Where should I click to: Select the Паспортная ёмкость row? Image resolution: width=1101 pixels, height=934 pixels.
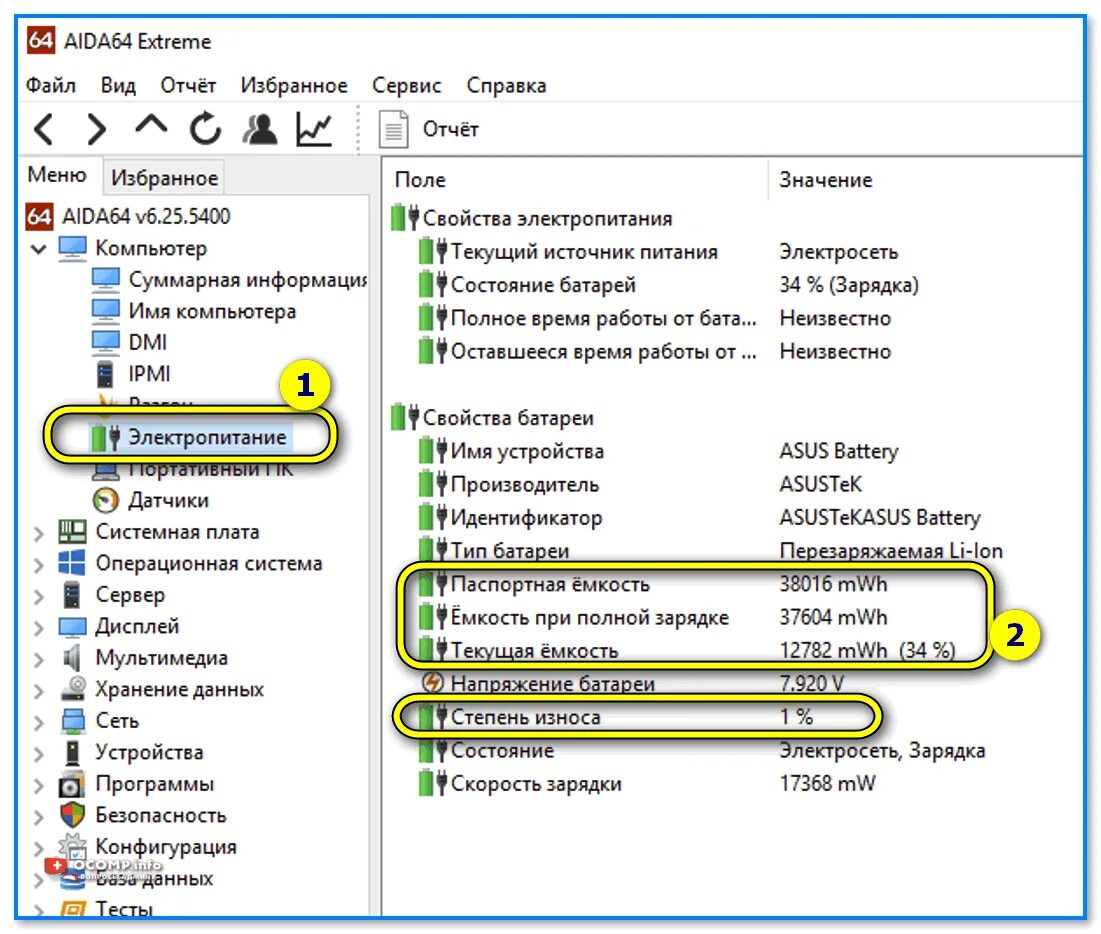(x=652, y=584)
